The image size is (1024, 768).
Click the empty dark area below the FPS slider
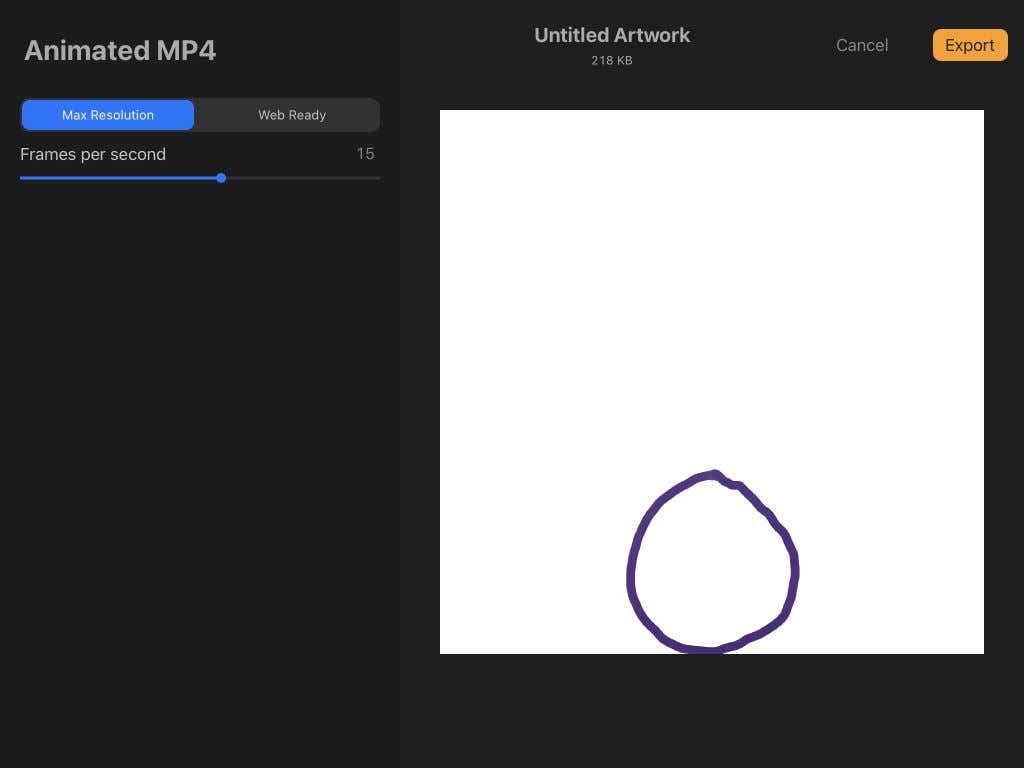click(200, 457)
